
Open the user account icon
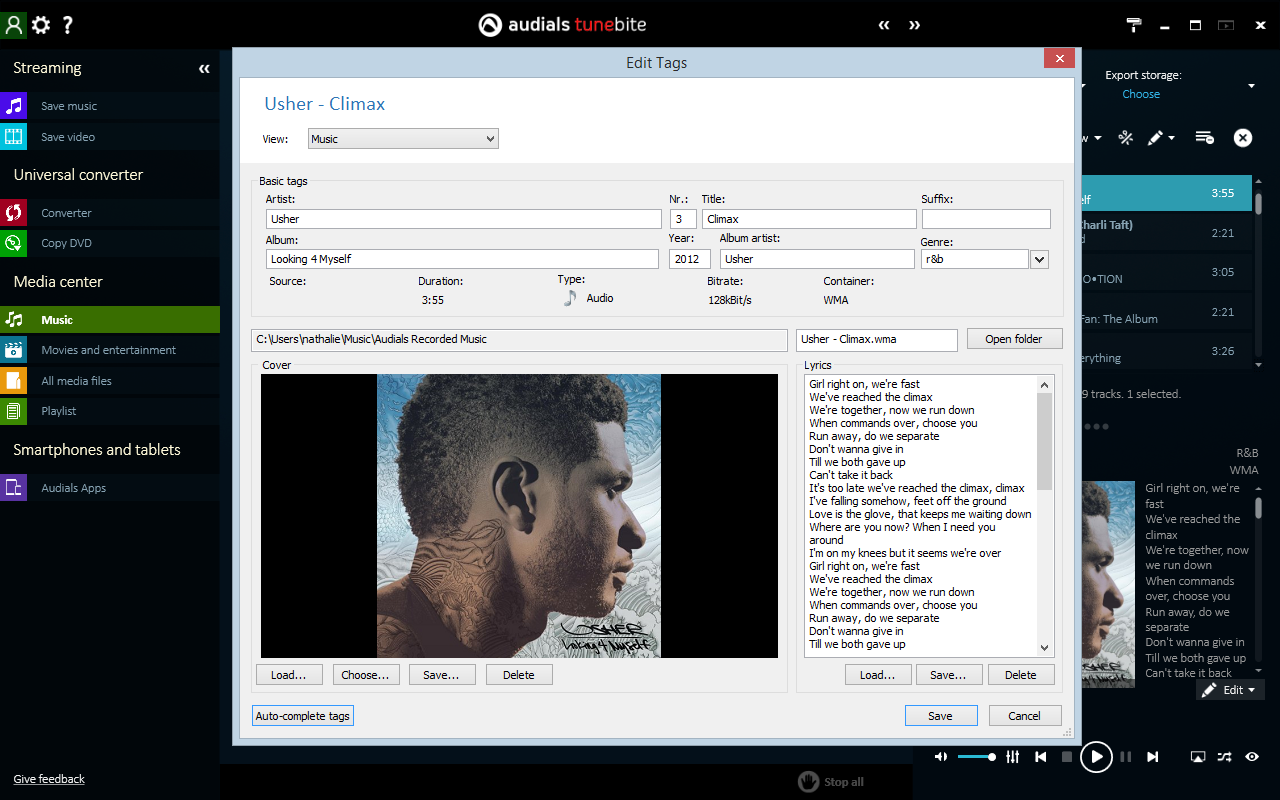click(x=13, y=25)
